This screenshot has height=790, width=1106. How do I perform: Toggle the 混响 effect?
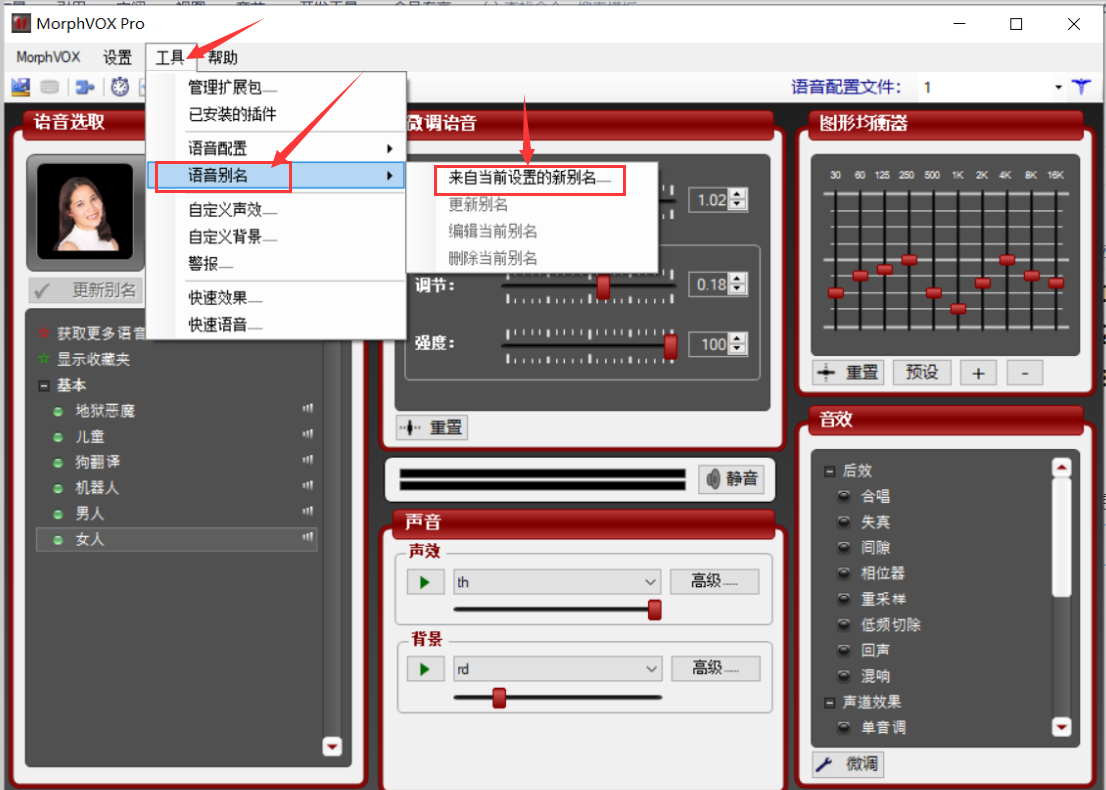pyautogui.click(x=844, y=676)
